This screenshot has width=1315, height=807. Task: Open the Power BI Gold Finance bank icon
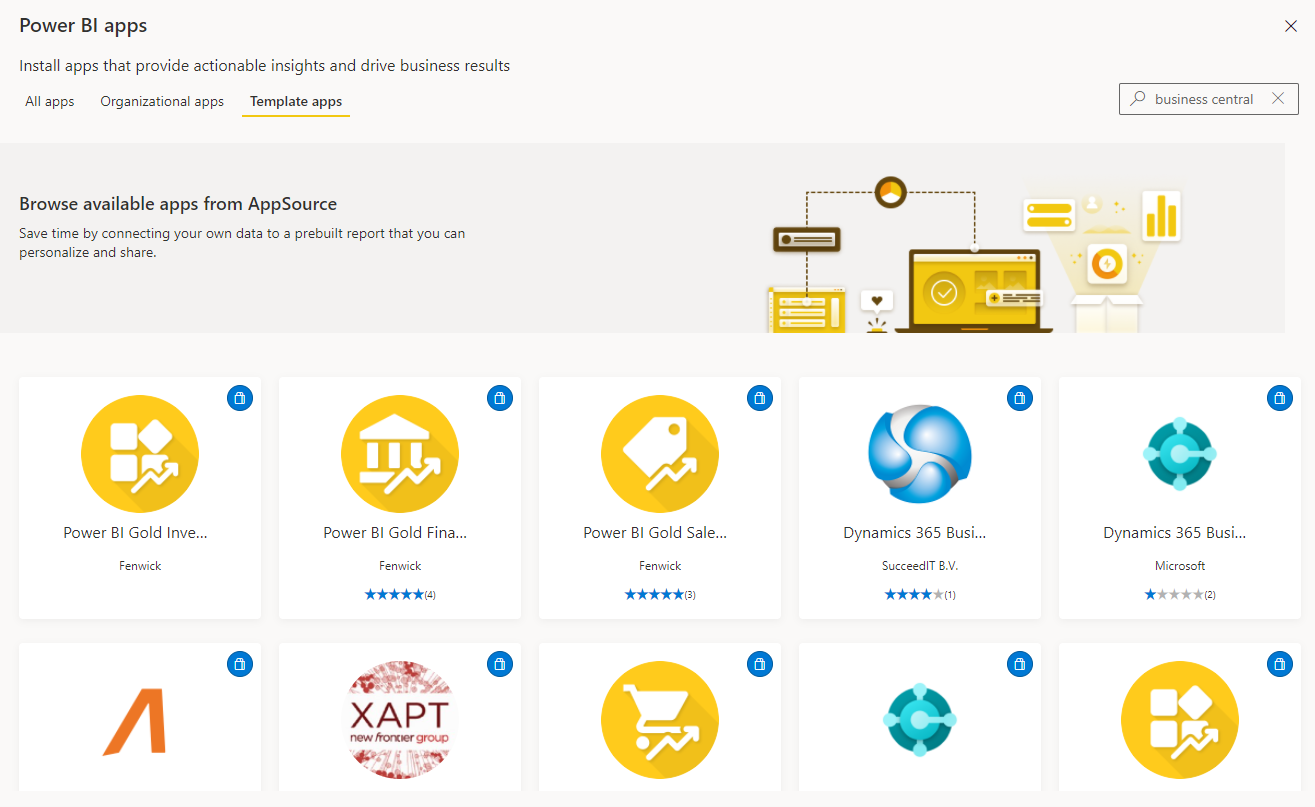[400, 454]
